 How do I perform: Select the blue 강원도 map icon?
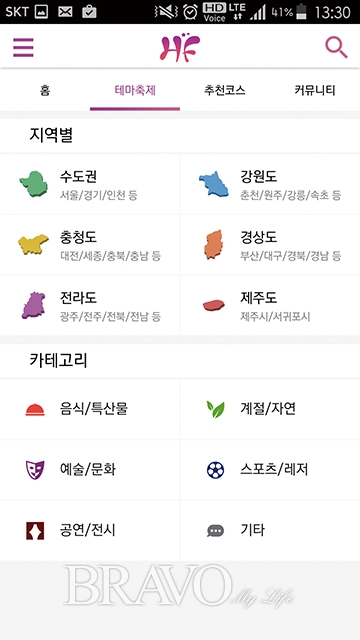pos(213,184)
